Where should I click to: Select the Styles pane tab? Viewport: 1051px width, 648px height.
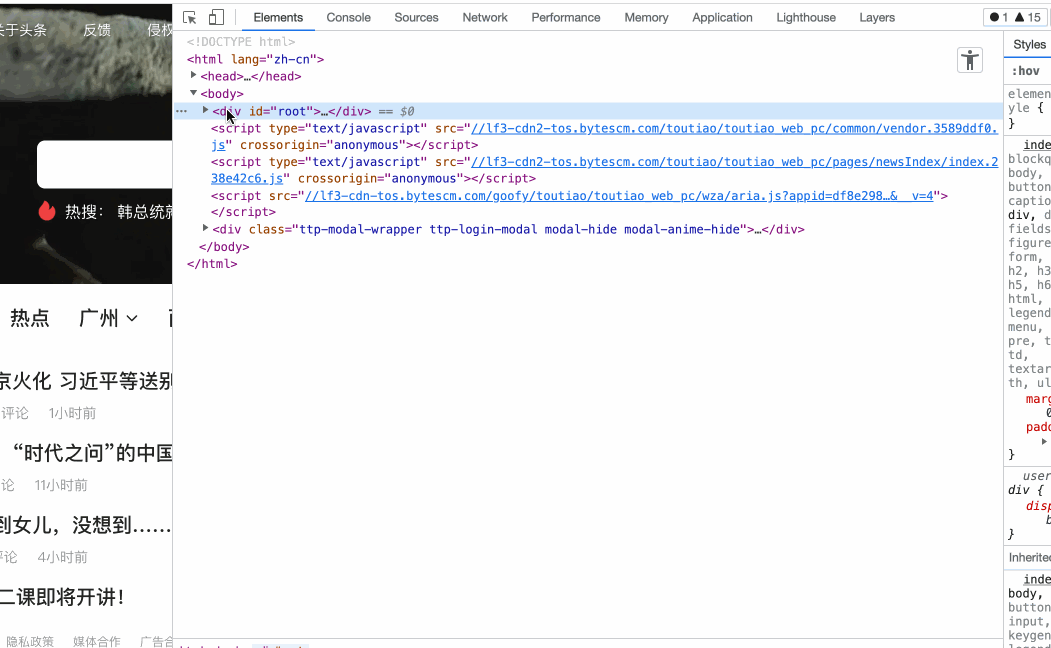[1029, 44]
